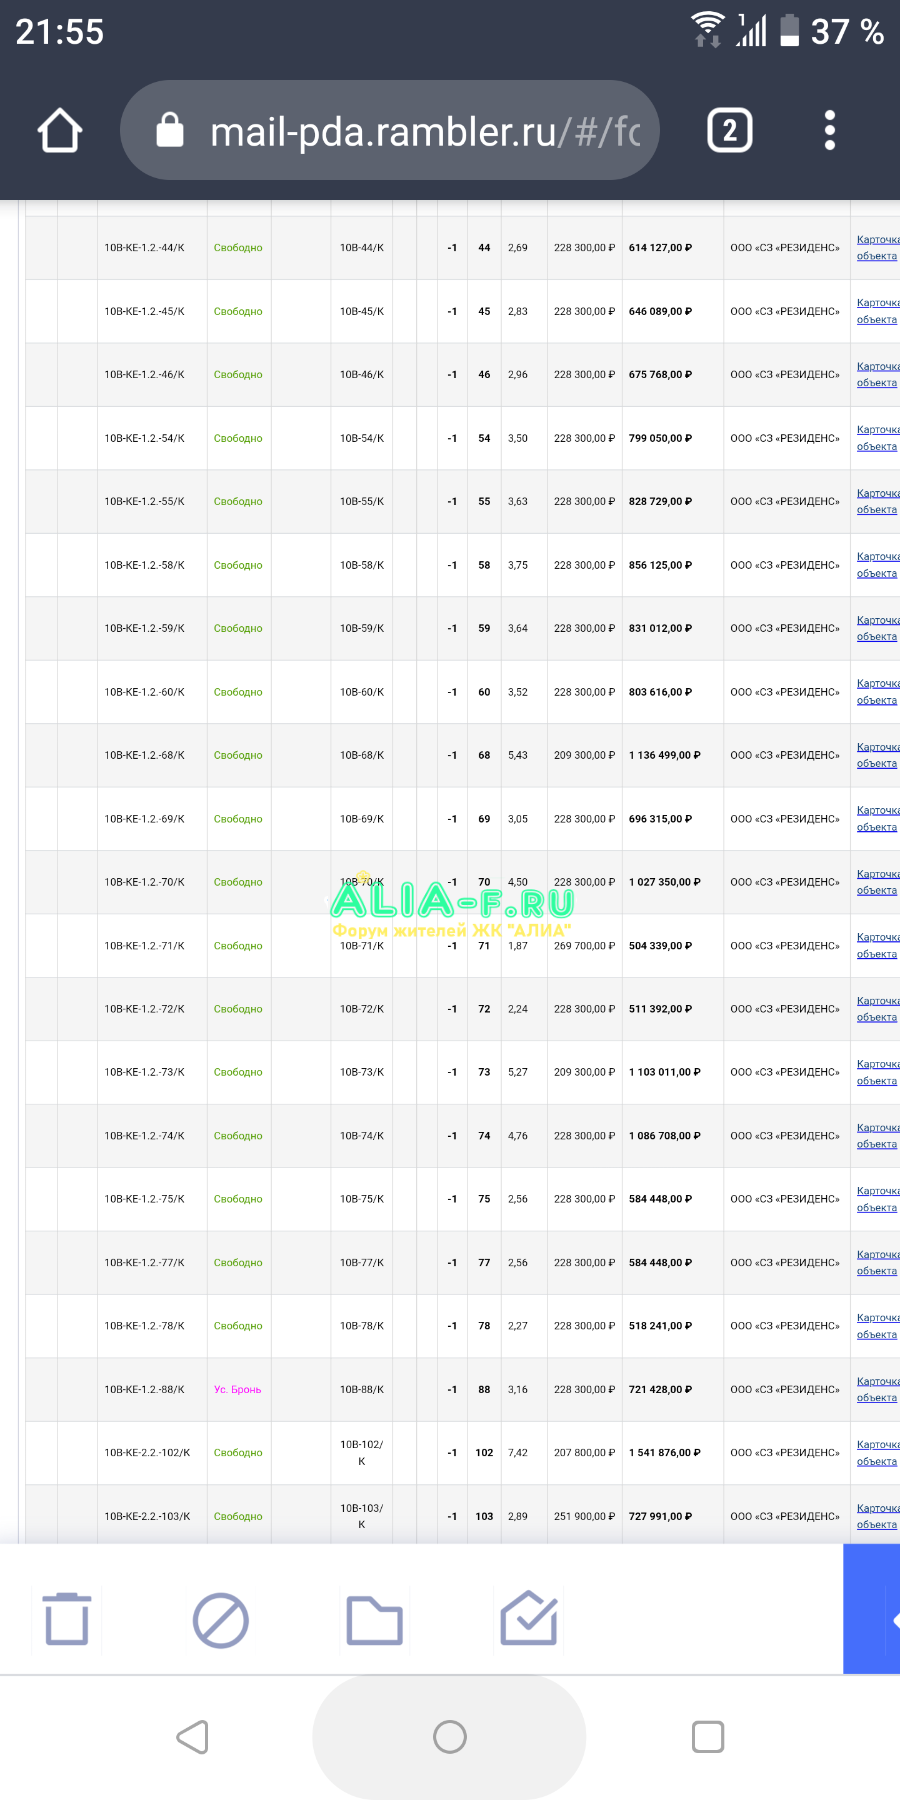Viewport: 900px width, 1800px height.
Task: Tap the rate 269 700,00 ₽
Action: 585,946
